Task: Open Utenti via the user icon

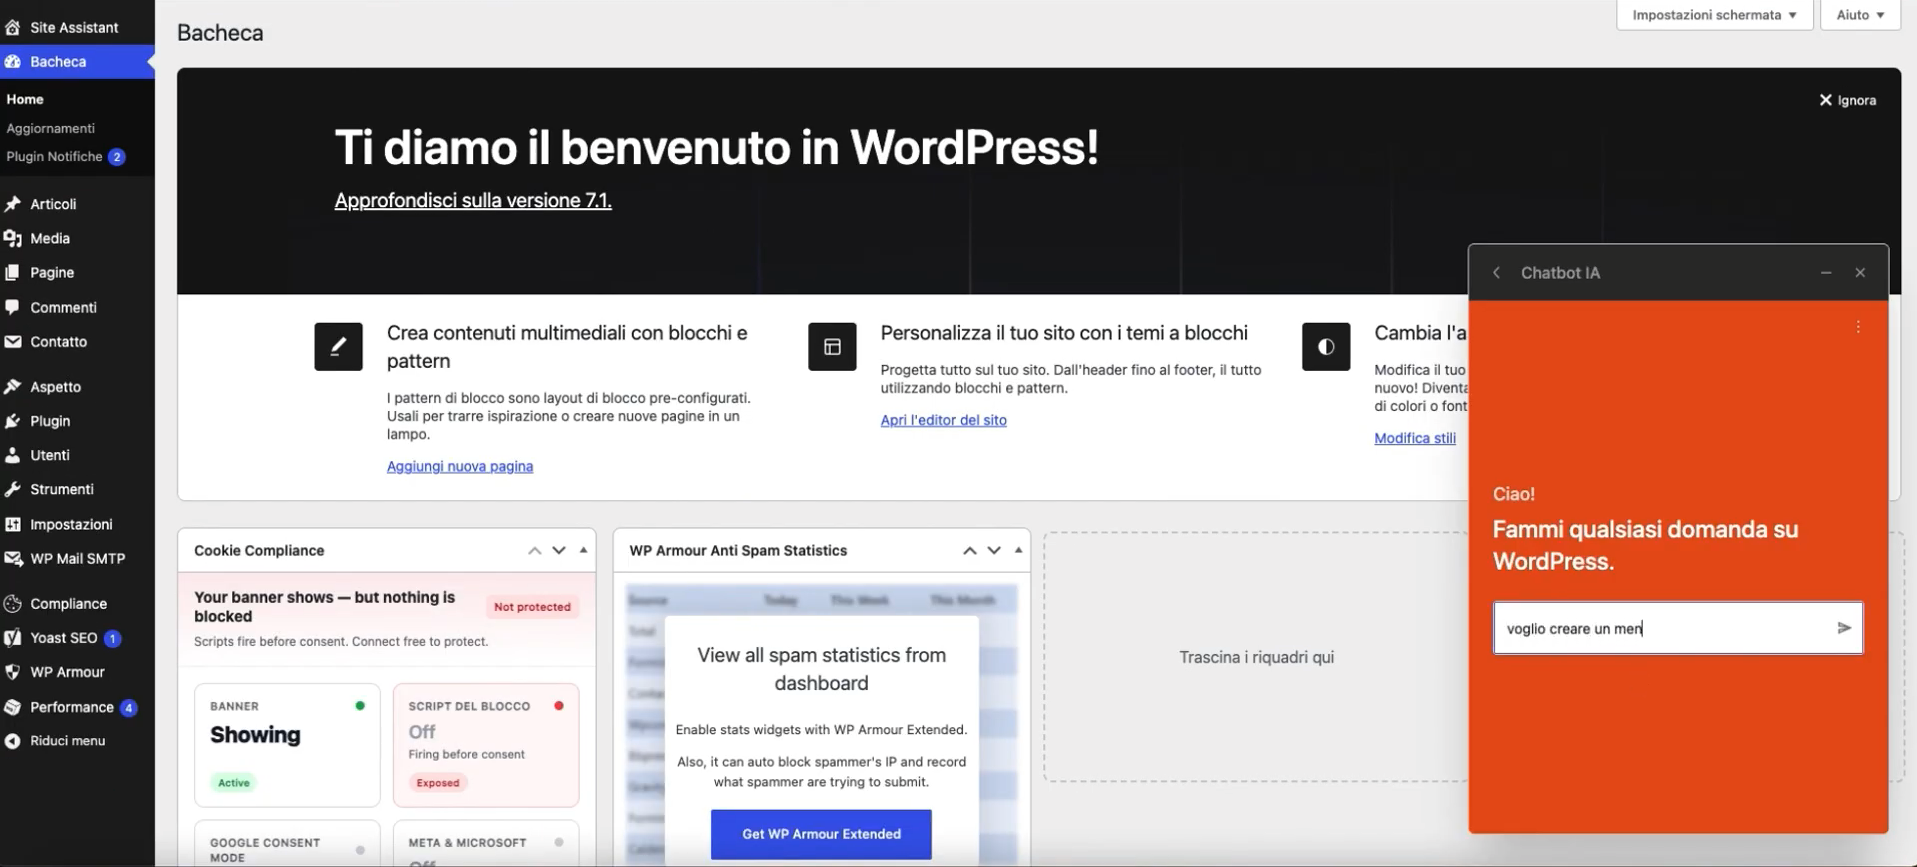Action: (x=13, y=455)
